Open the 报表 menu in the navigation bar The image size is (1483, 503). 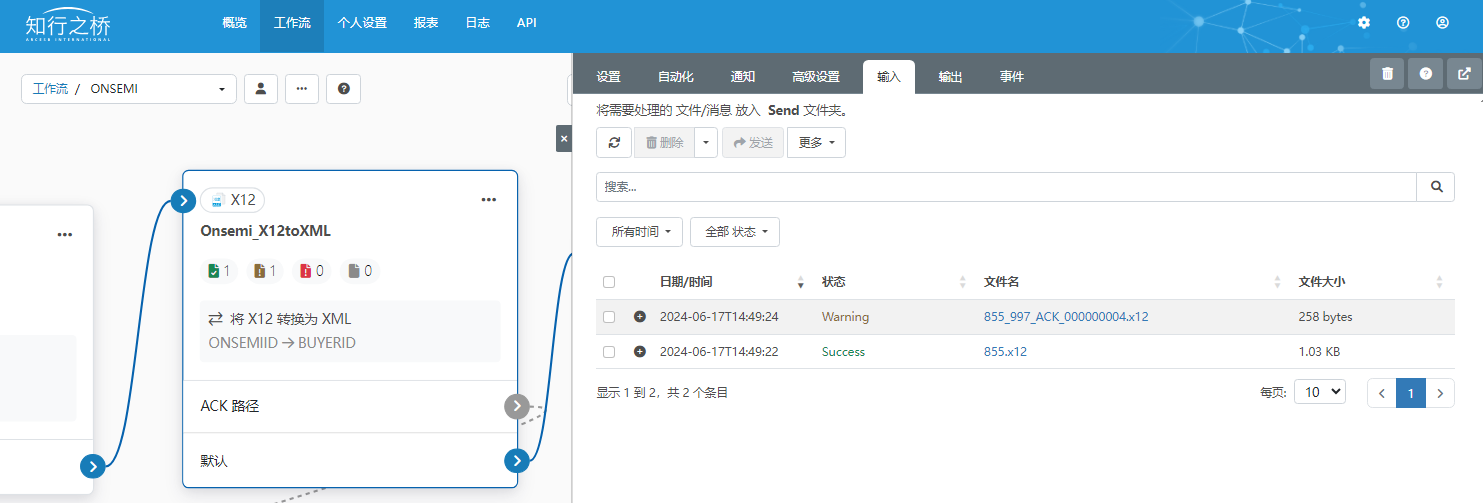pos(426,22)
